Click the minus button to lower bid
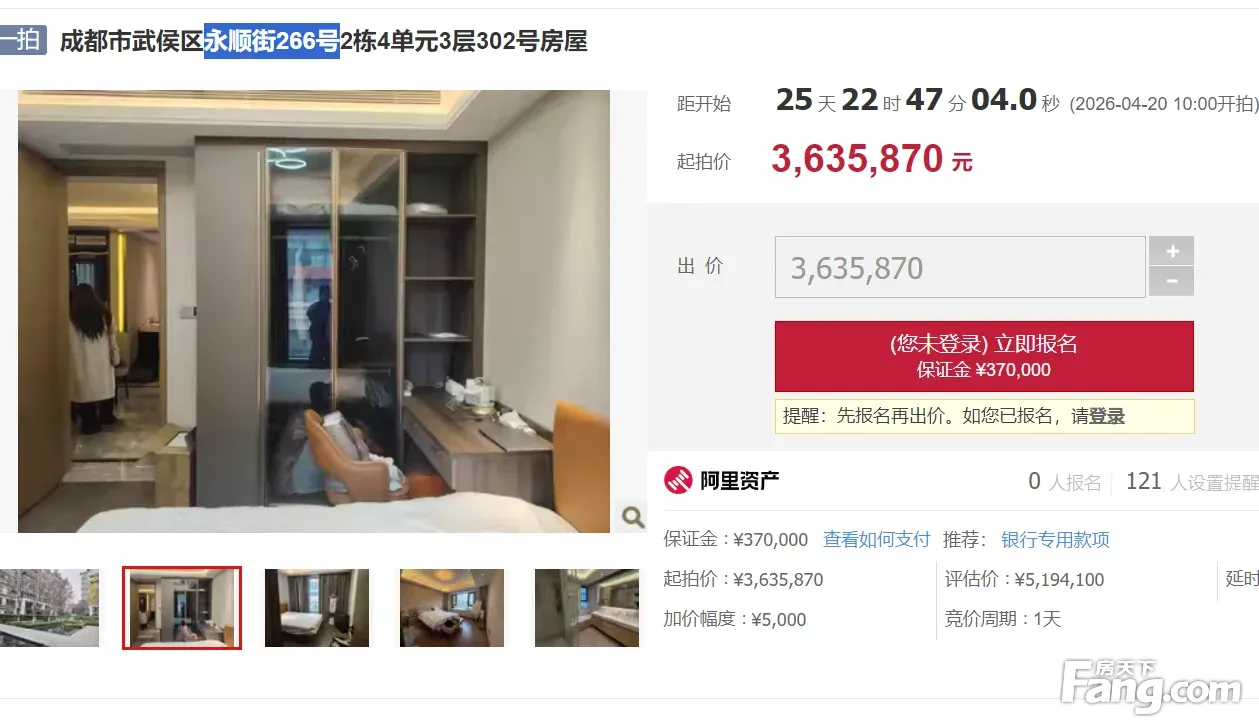Viewport: 1259px width, 728px height. tap(1172, 282)
